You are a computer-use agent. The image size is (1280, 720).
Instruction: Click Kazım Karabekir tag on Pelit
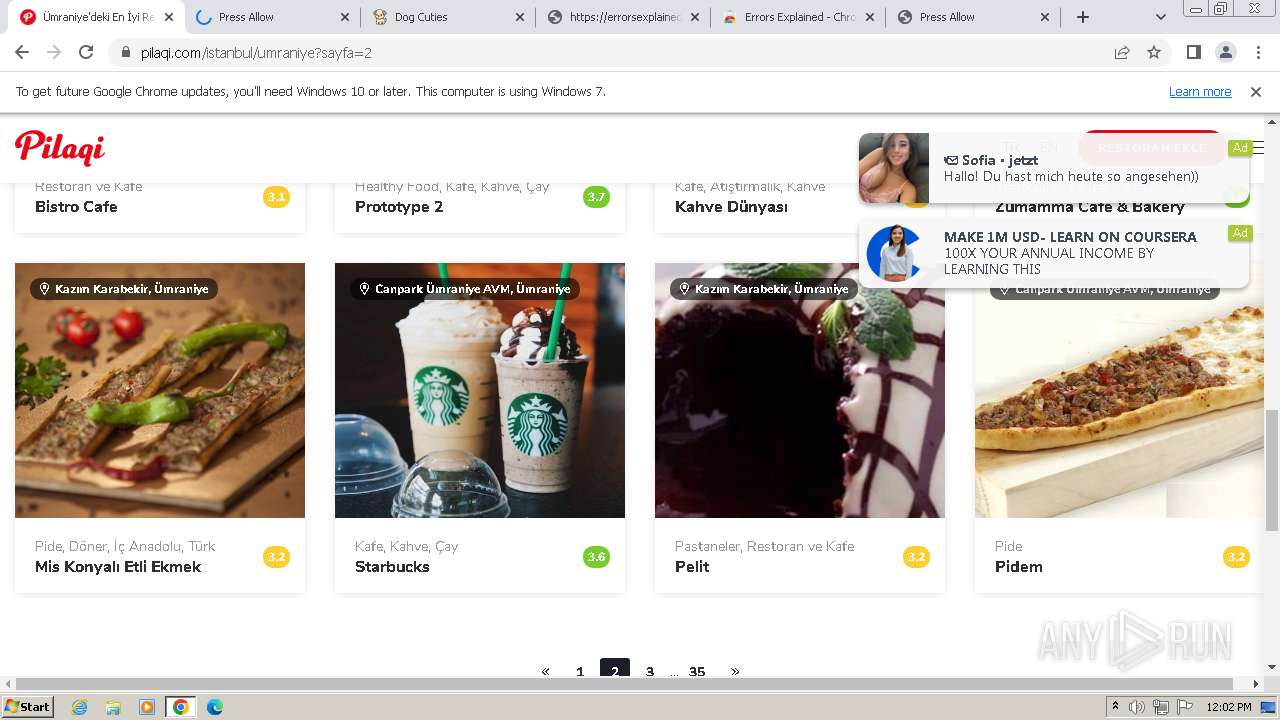tap(764, 289)
